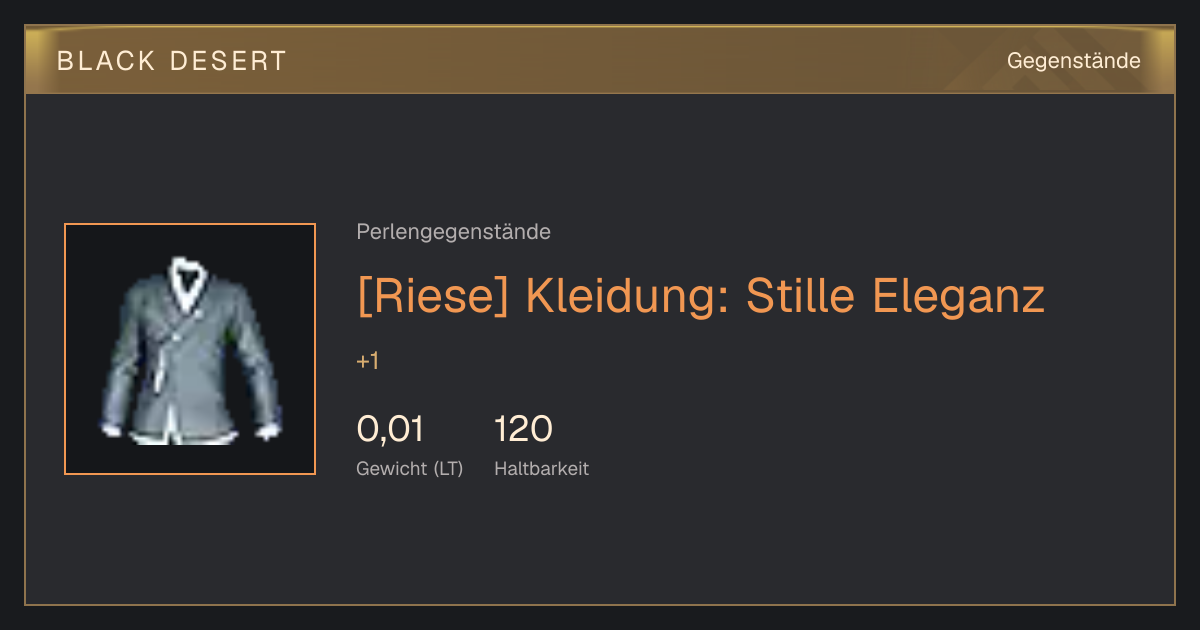The width and height of the screenshot is (1200, 630).
Task: Click the Gewicht (LT) label
Action: [x=410, y=468]
